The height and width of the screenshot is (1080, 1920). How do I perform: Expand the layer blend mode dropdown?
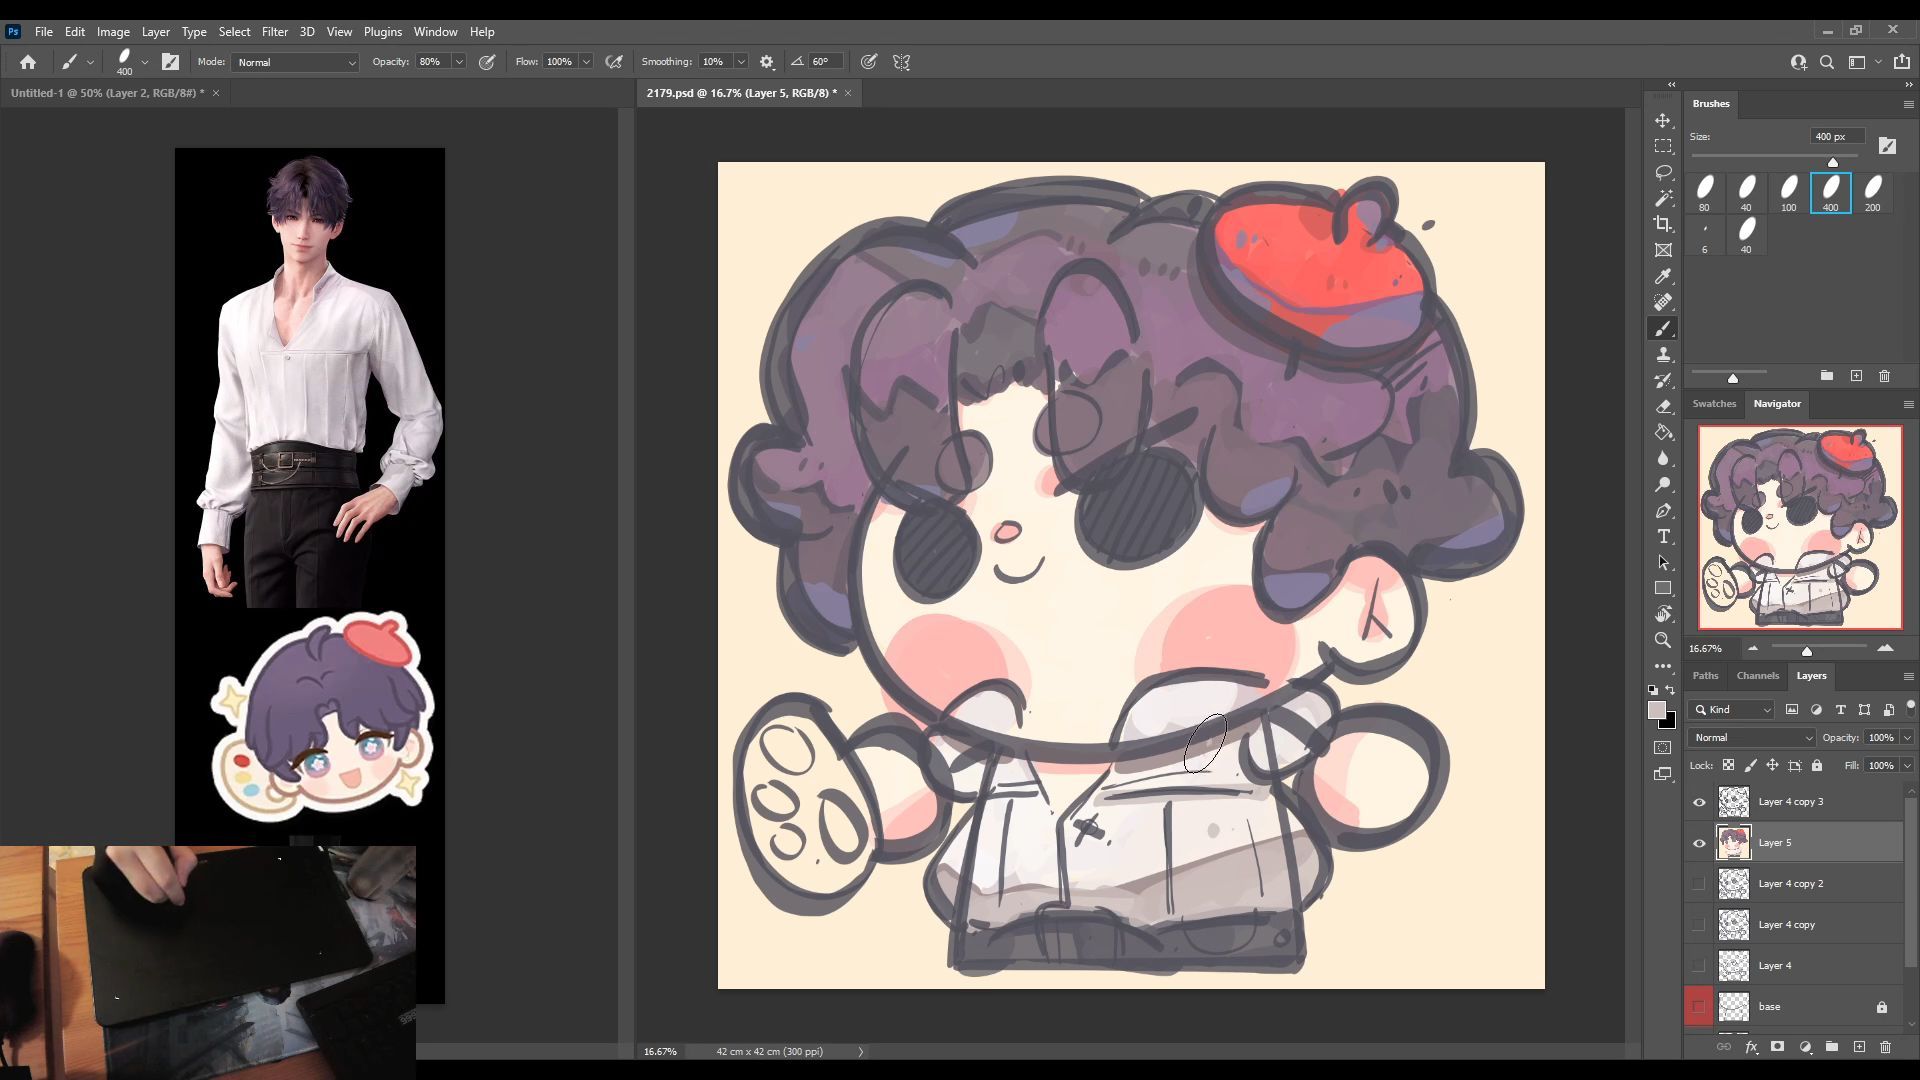(1751, 738)
